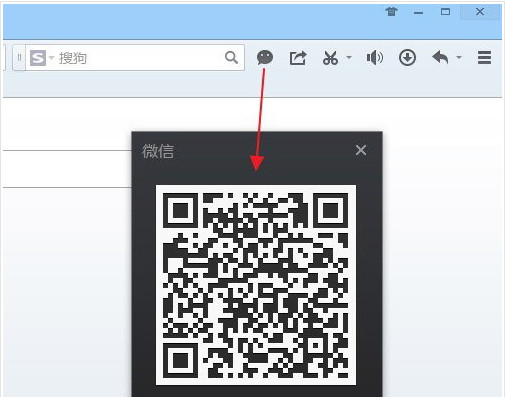Expand the screenshot tool dropdown arrow
Image resolution: width=505 pixels, height=397 pixels.
(x=349, y=57)
